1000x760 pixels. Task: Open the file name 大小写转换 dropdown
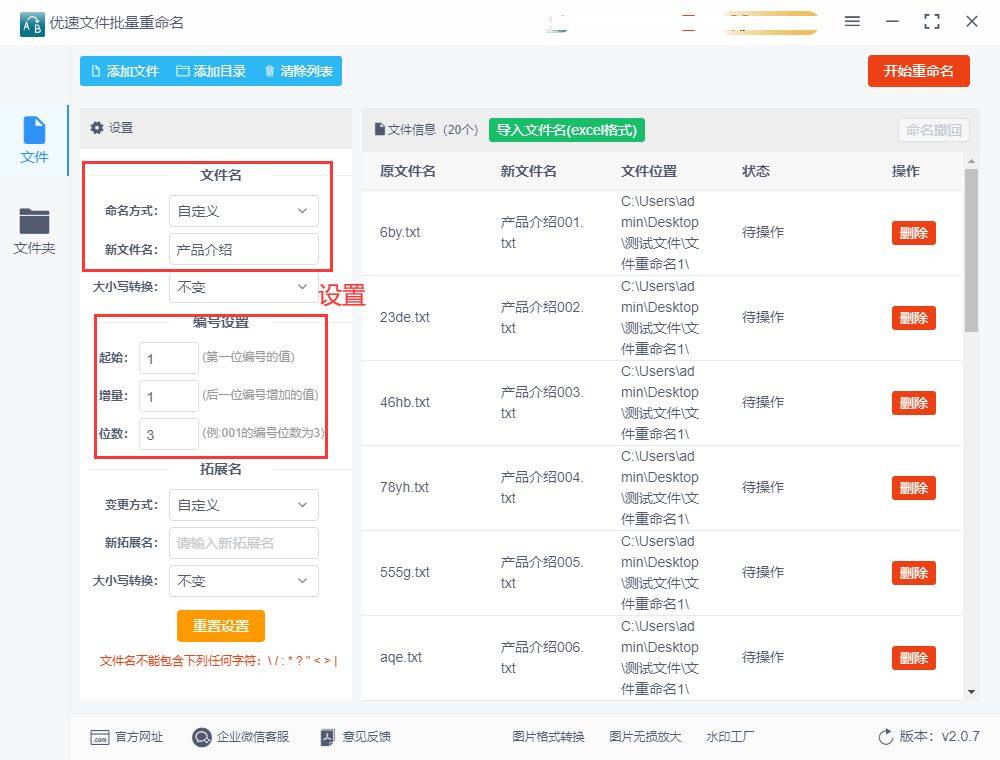[244, 287]
